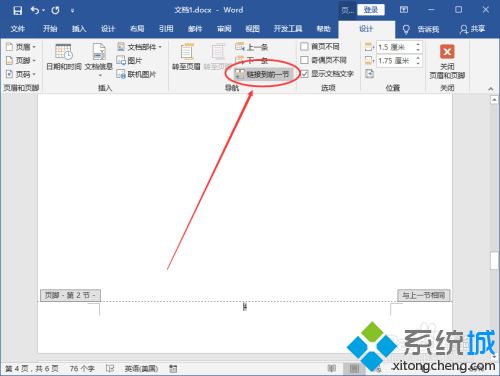Viewport: 500px width, 376px height.
Task: Click the header-from-top value 1.5 厘米
Action: (395, 47)
